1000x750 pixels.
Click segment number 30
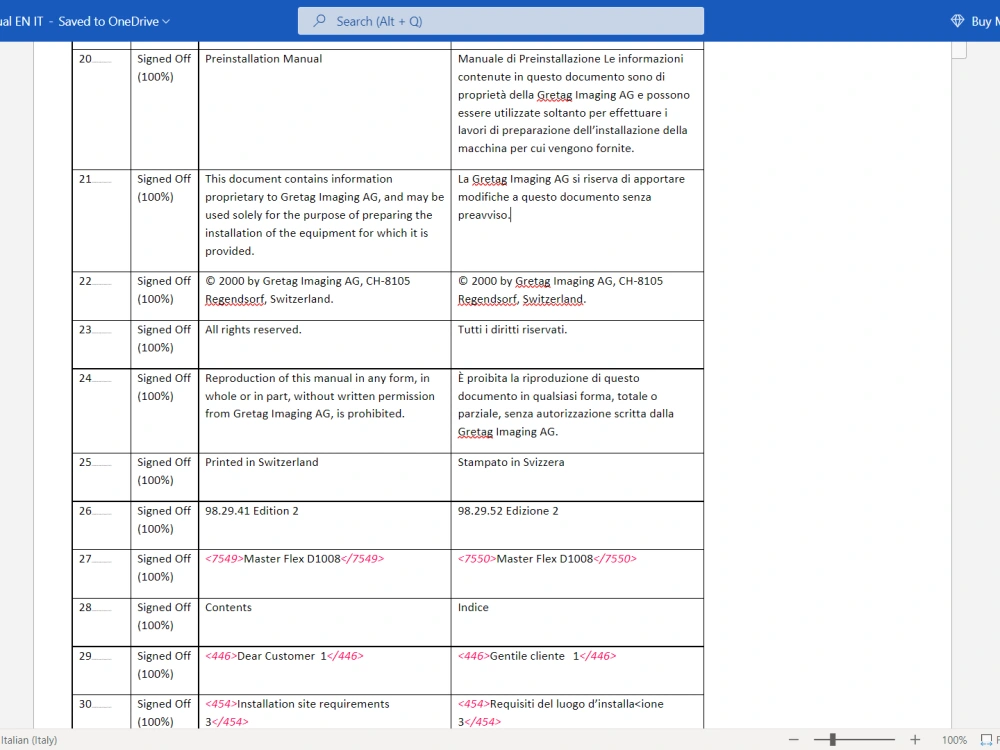[x=85, y=704]
